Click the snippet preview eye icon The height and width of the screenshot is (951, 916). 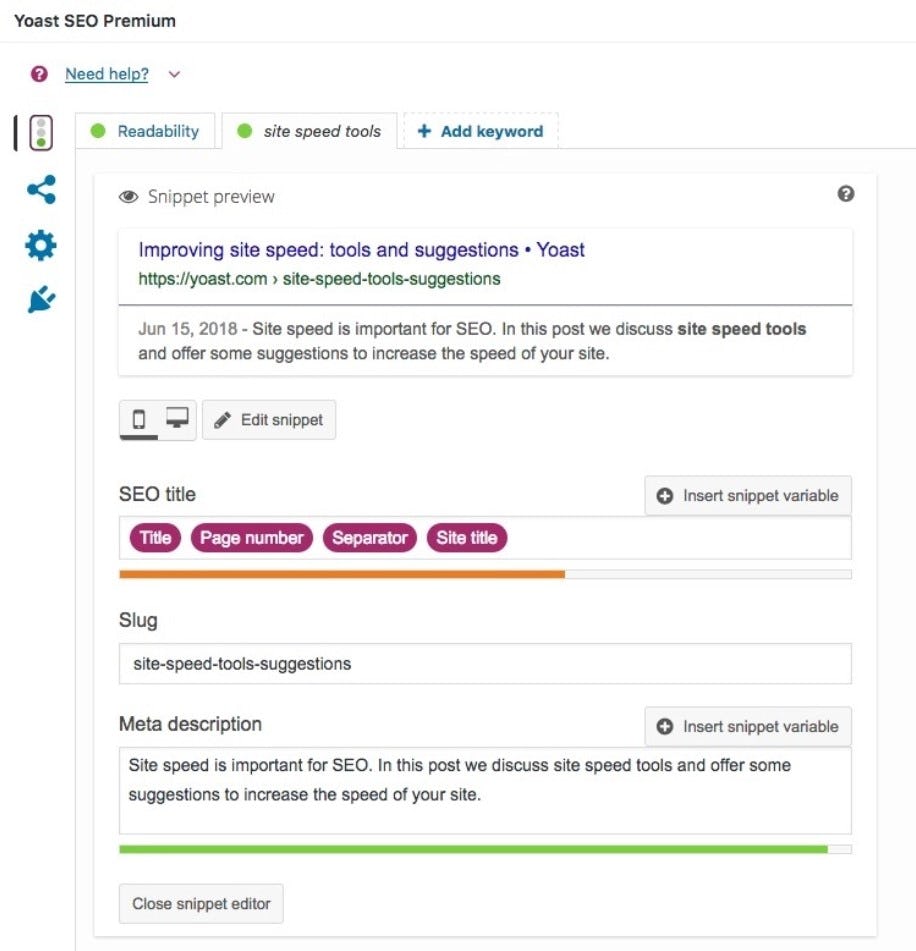coord(126,197)
